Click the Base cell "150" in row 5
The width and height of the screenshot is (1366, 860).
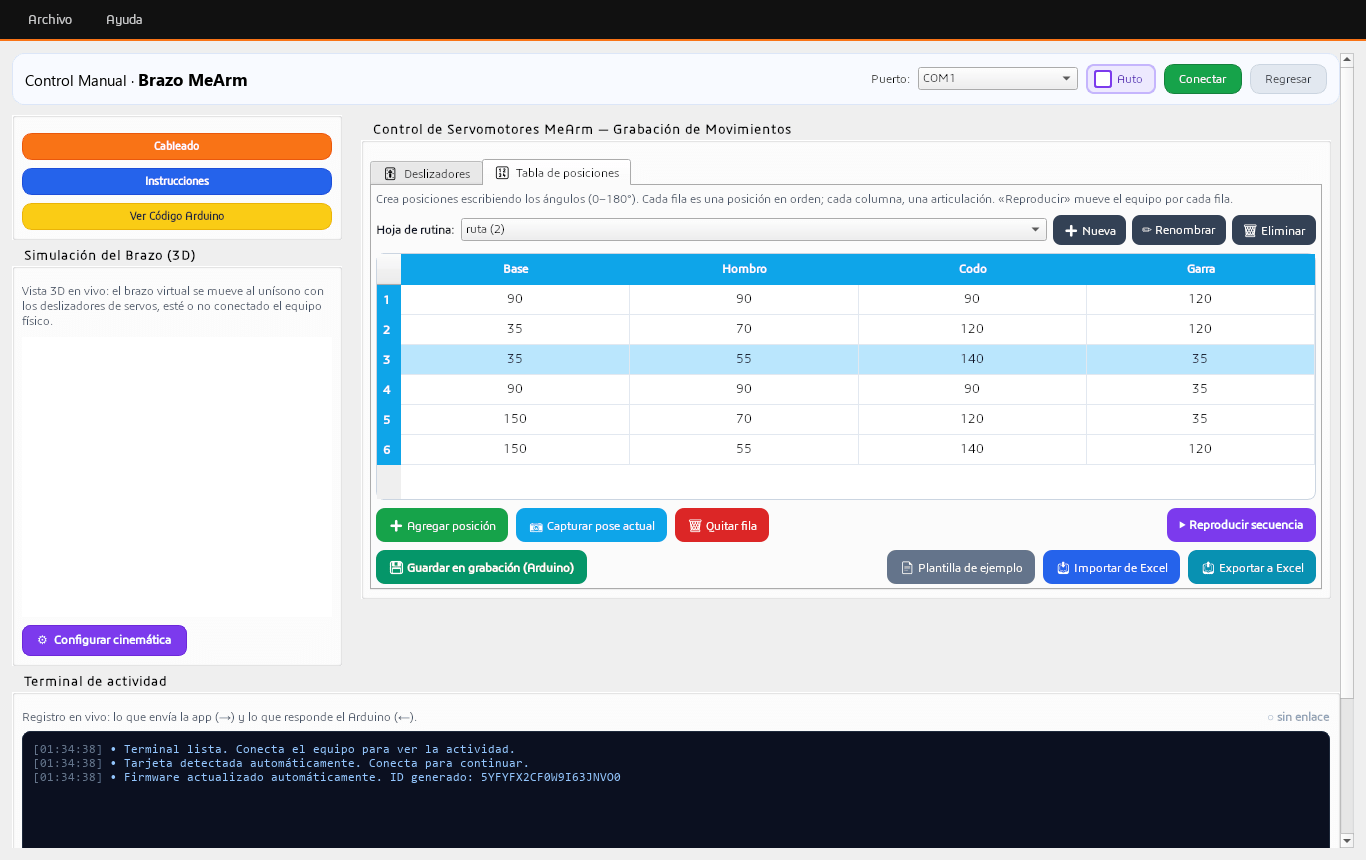(x=515, y=419)
